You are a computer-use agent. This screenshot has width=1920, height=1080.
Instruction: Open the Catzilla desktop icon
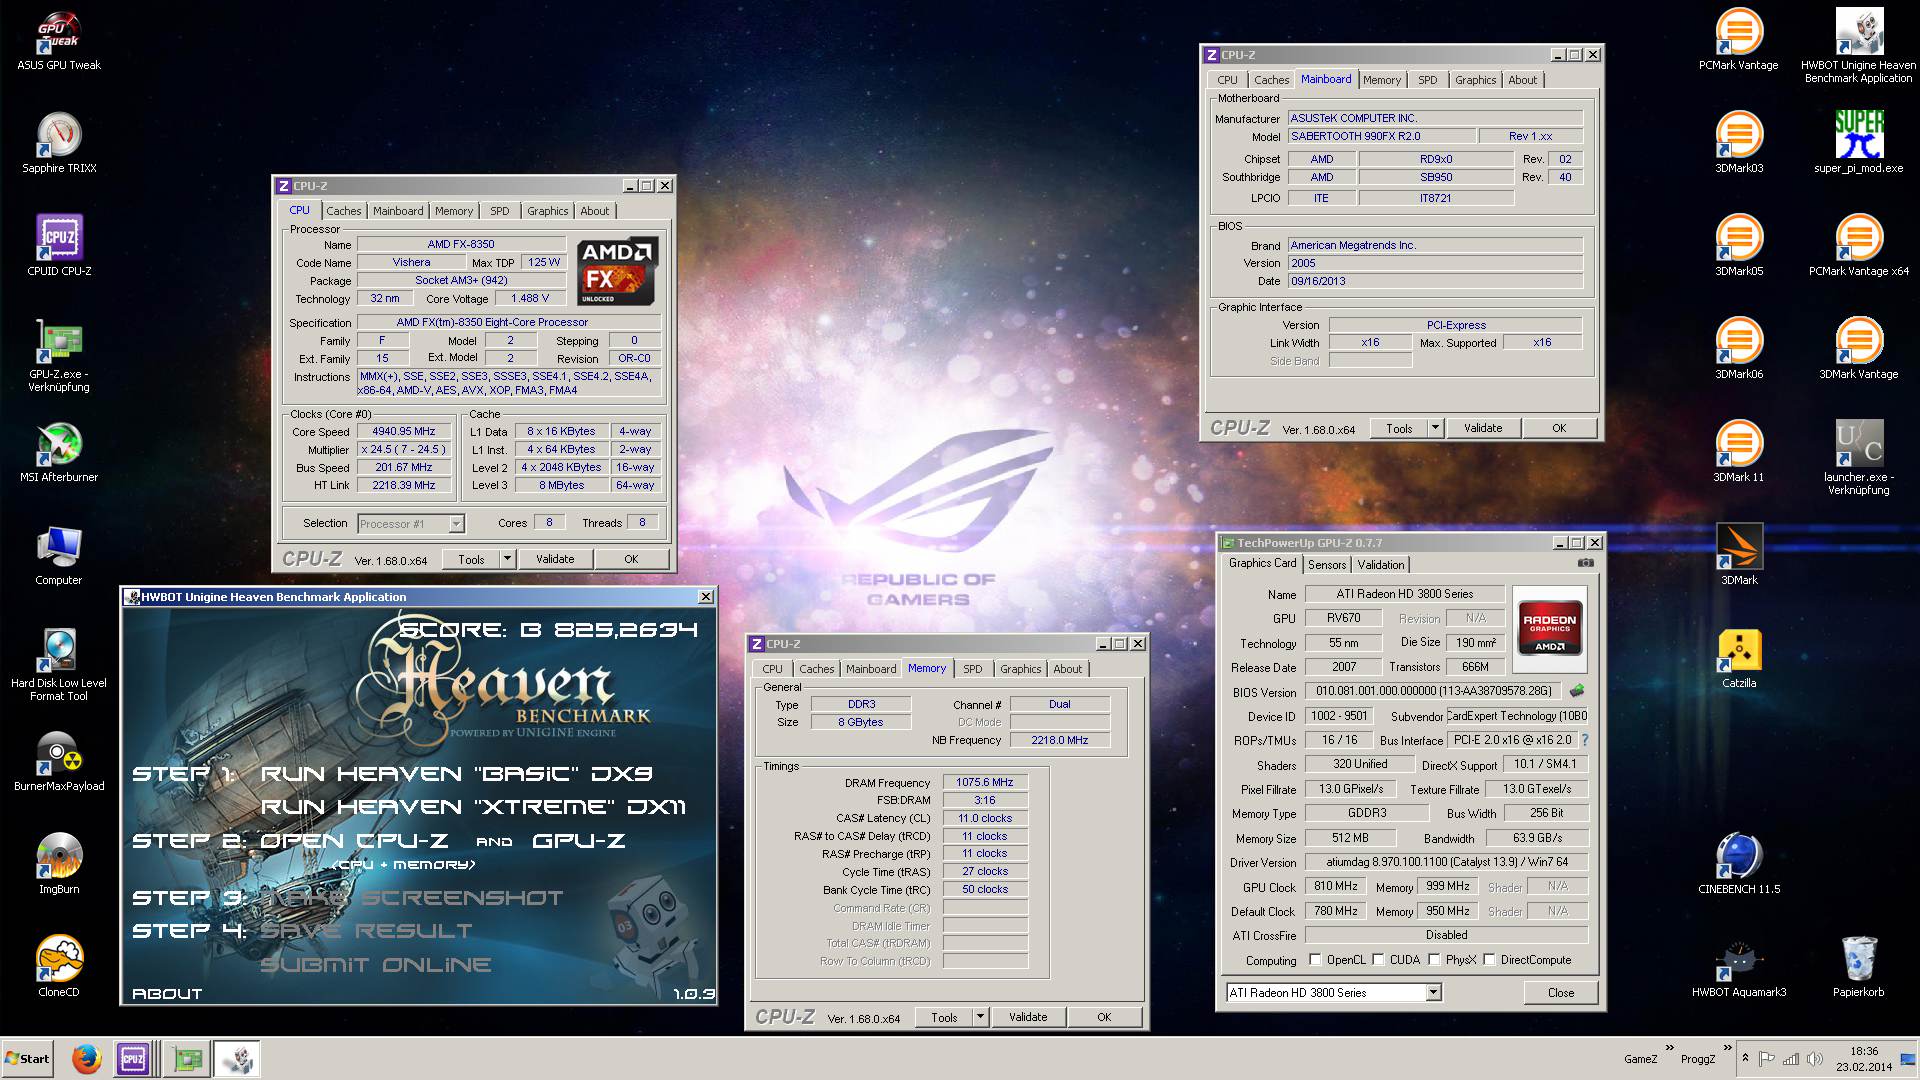pos(1739,658)
